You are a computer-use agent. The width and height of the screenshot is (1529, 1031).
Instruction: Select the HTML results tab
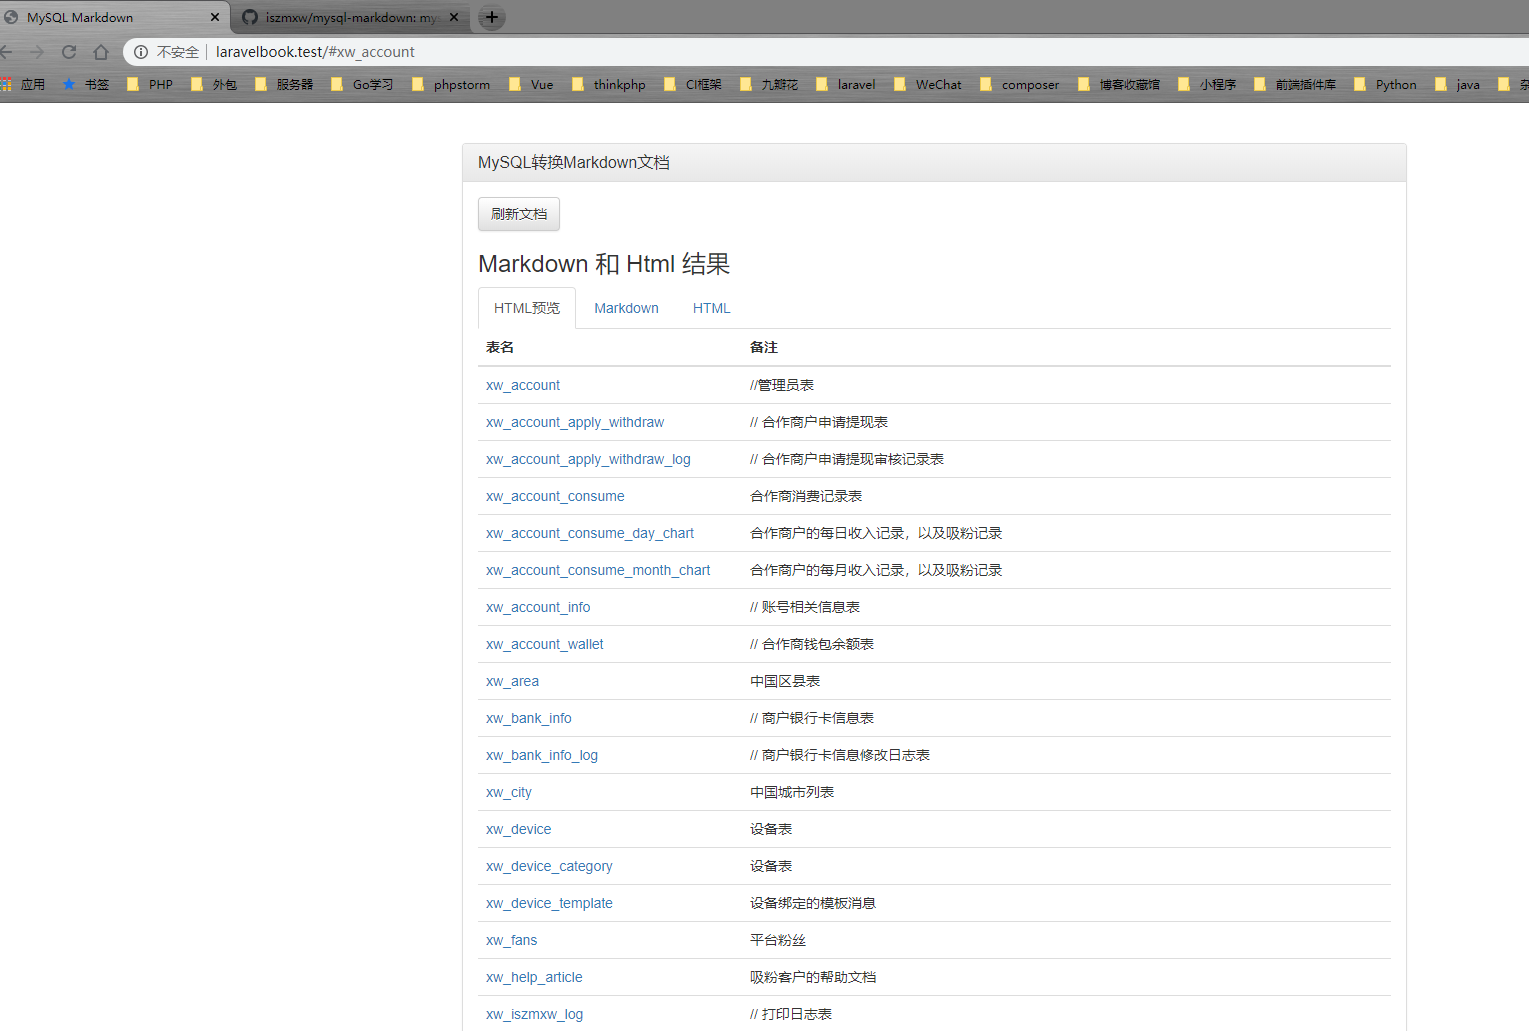tap(711, 308)
